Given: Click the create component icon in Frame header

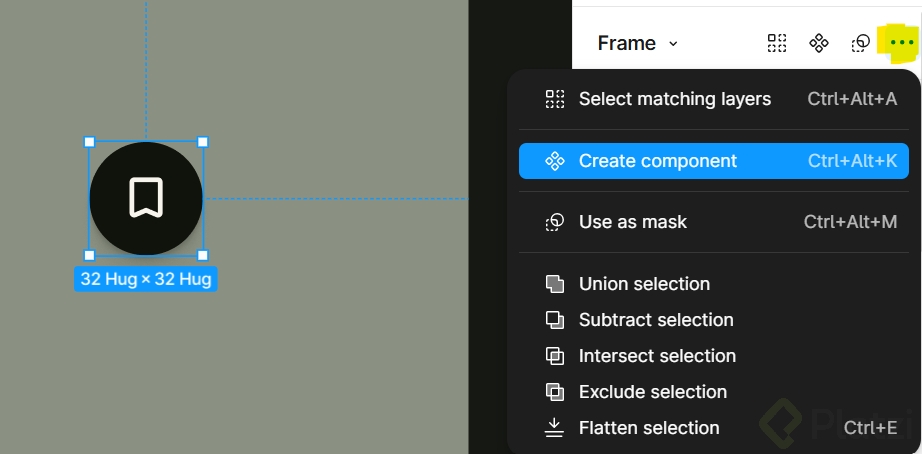Looking at the screenshot, I should click(x=819, y=43).
